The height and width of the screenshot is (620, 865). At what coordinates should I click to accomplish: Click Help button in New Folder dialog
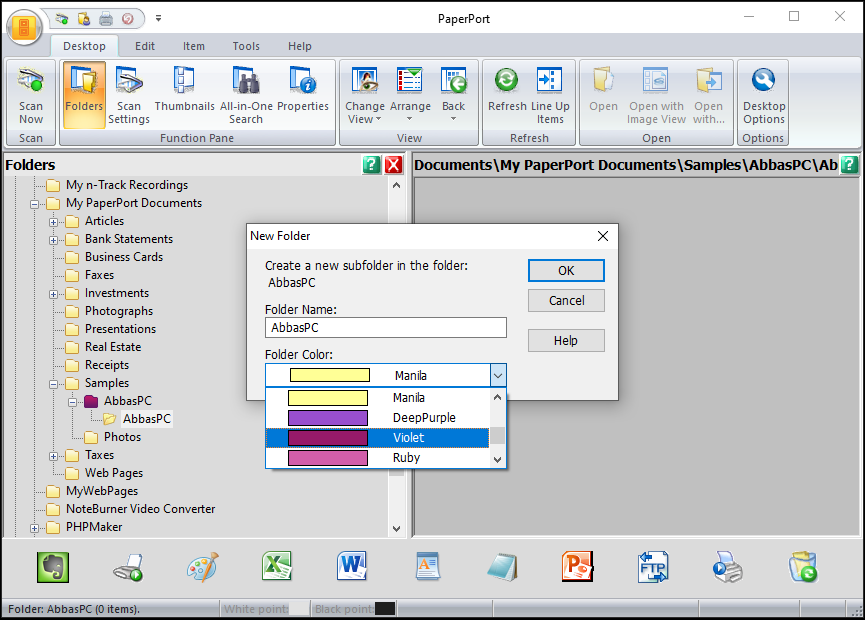pos(566,341)
